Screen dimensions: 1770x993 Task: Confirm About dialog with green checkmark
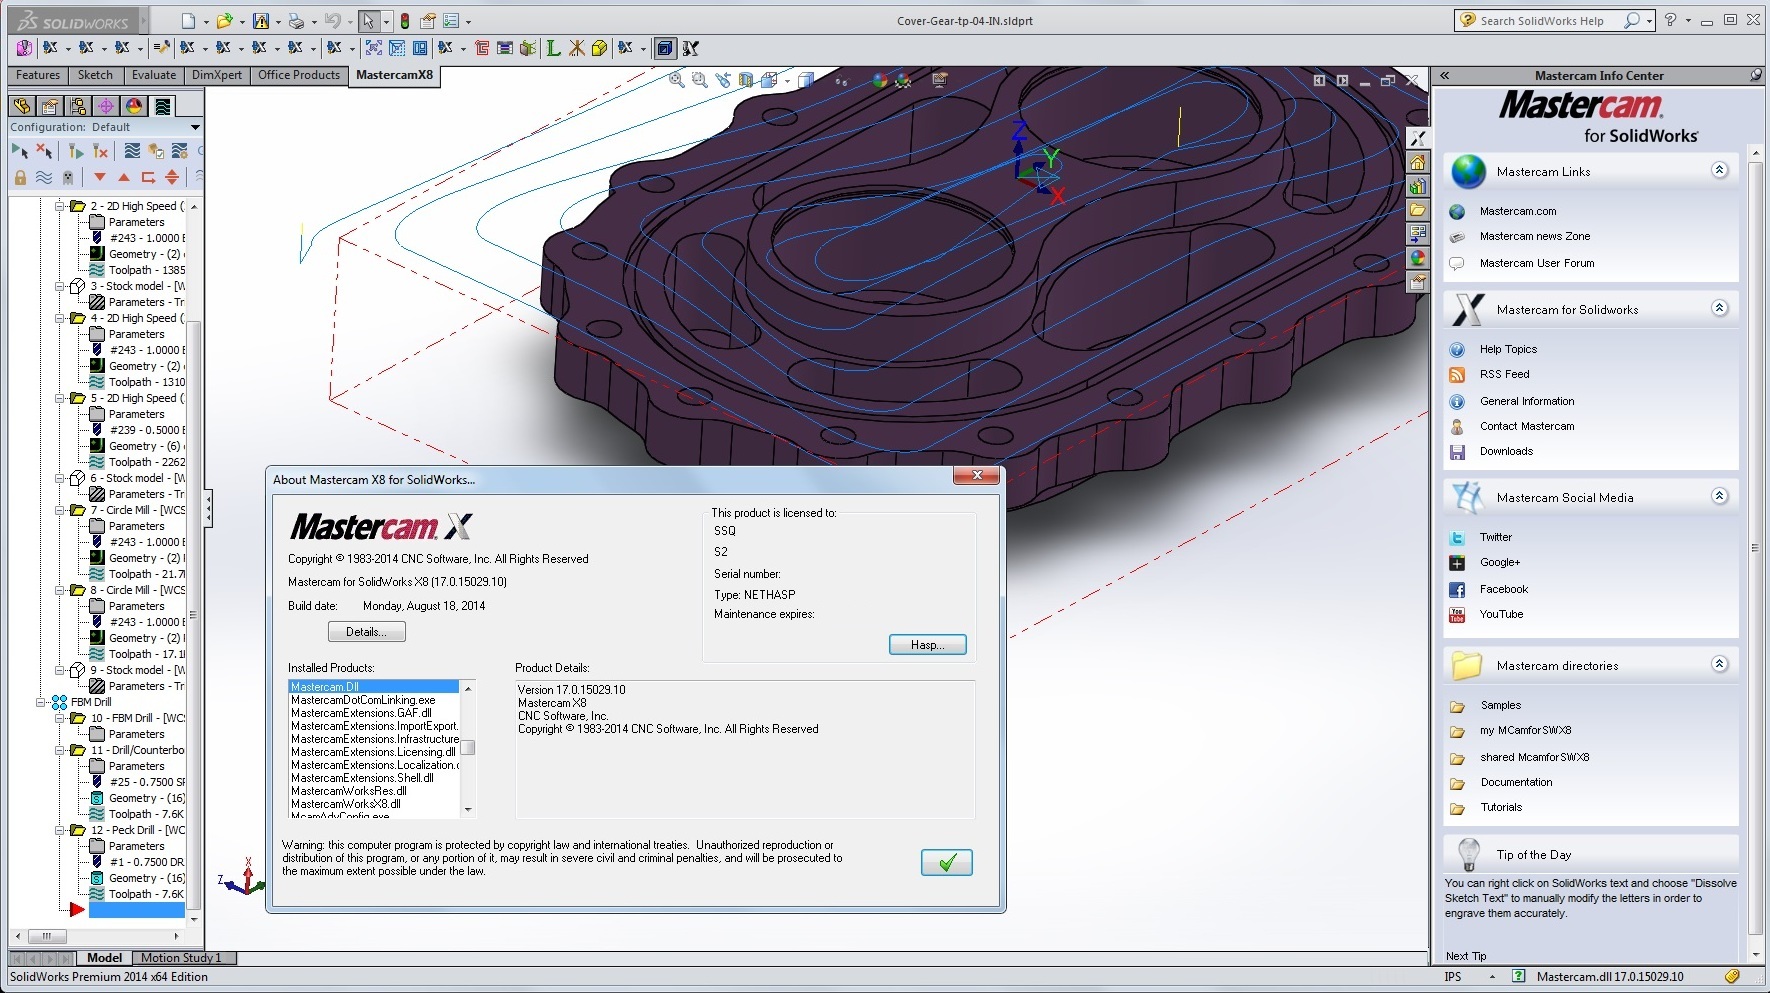pyautogui.click(x=947, y=862)
